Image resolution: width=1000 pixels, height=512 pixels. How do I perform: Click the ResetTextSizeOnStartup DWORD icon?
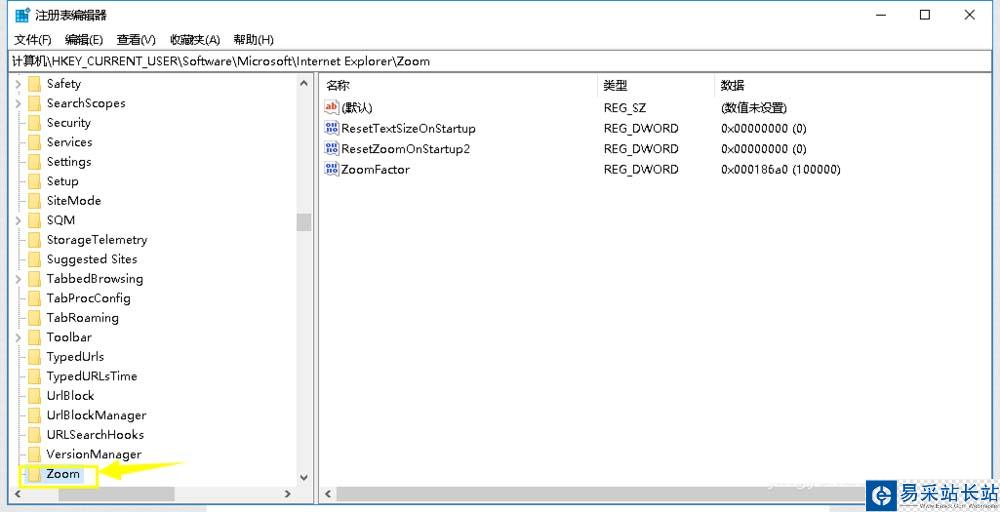pyautogui.click(x=332, y=128)
